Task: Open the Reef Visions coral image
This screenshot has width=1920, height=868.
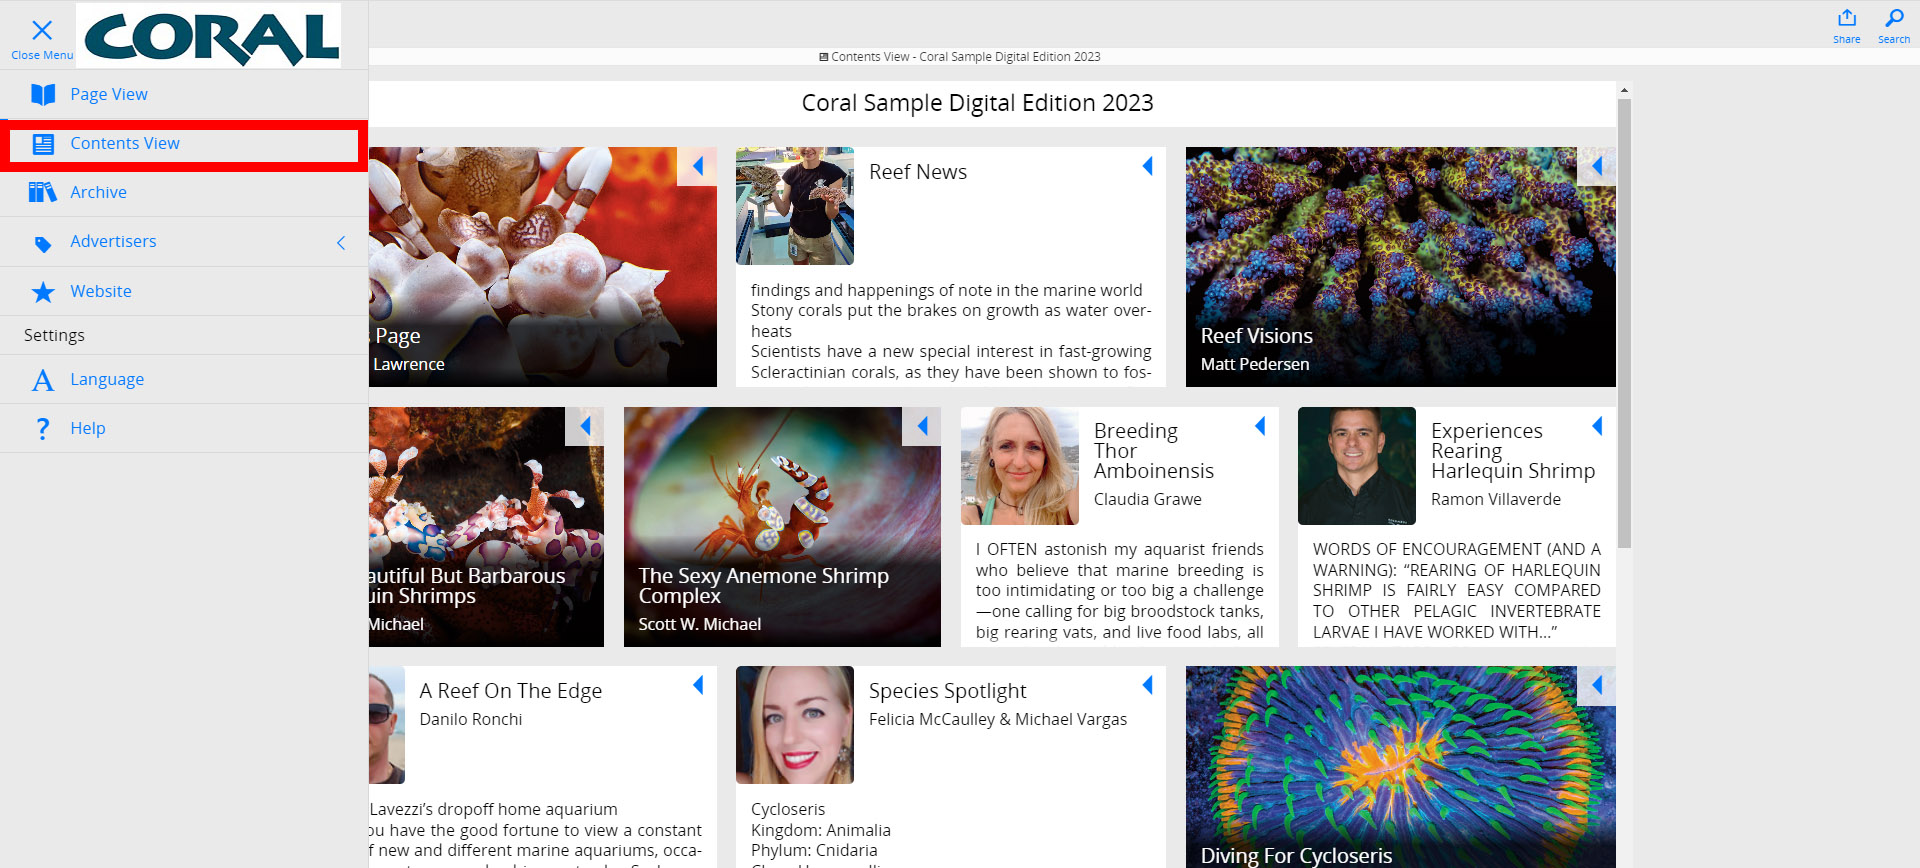Action: pyautogui.click(x=1401, y=267)
